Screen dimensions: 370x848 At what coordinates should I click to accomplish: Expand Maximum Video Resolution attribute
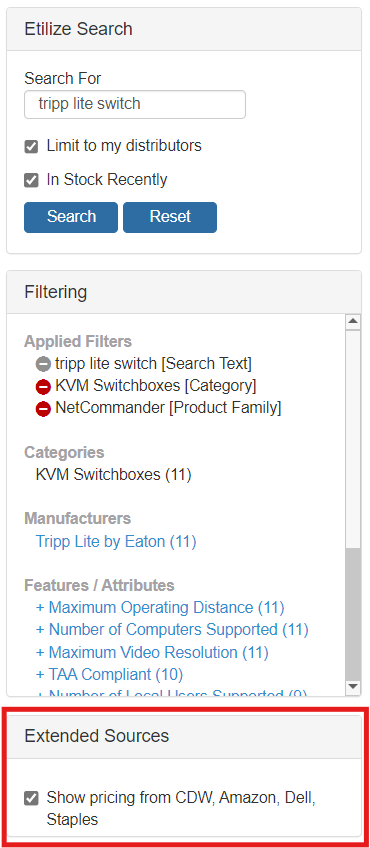click(152, 652)
